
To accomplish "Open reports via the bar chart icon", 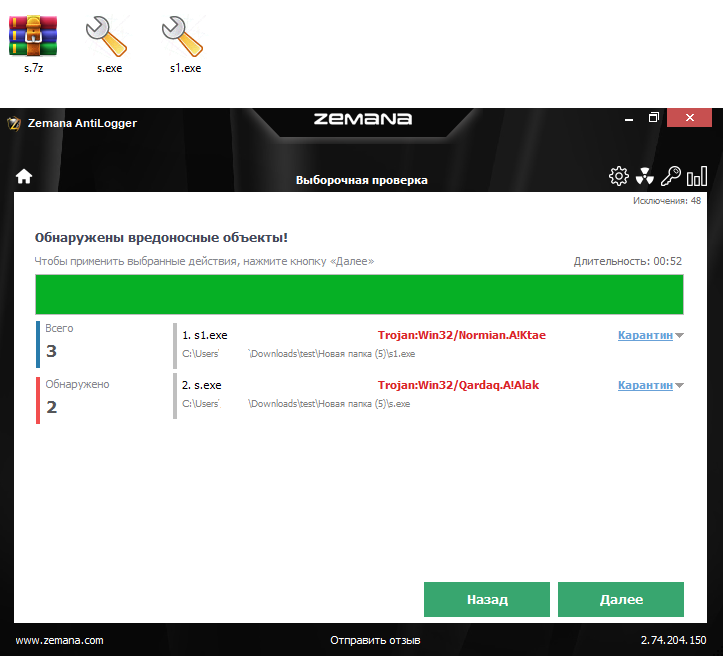I will point(697,176).
